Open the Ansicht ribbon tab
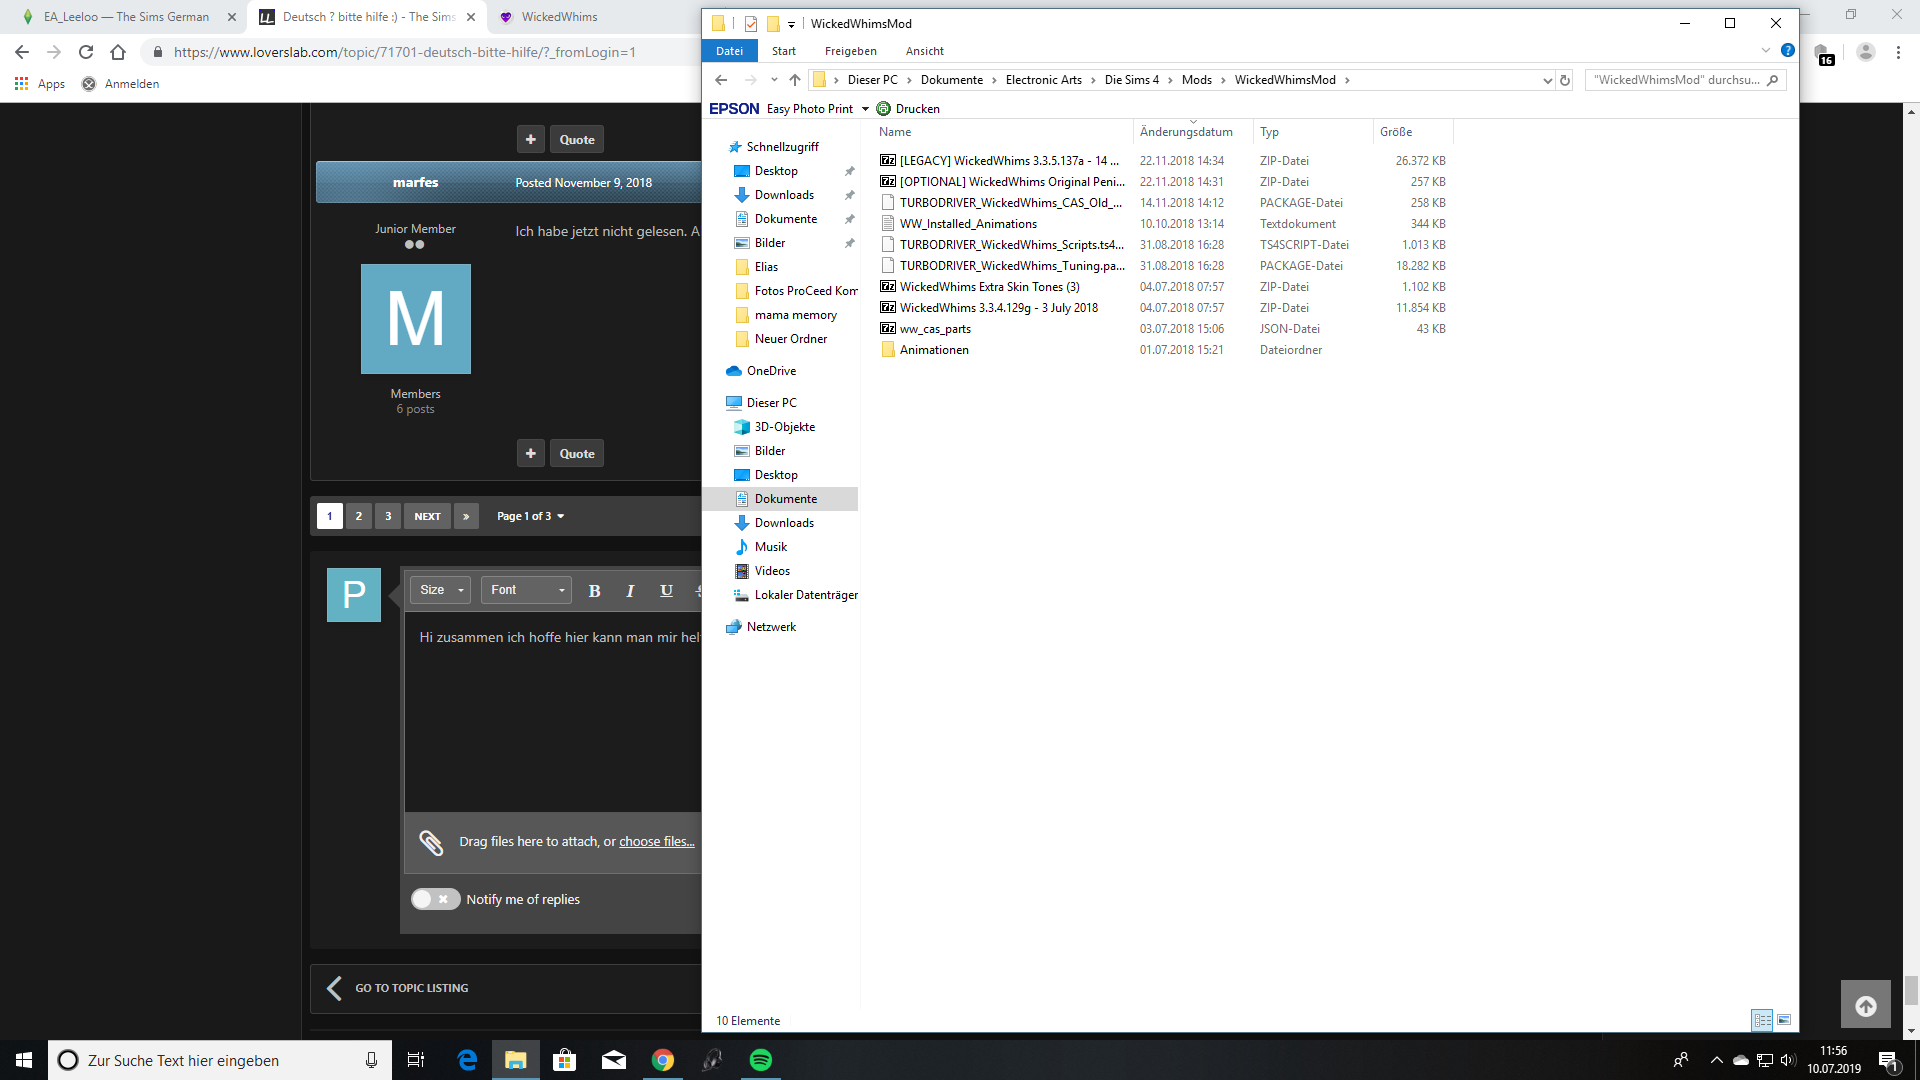 pyautogui.click(x=925, y=51)
